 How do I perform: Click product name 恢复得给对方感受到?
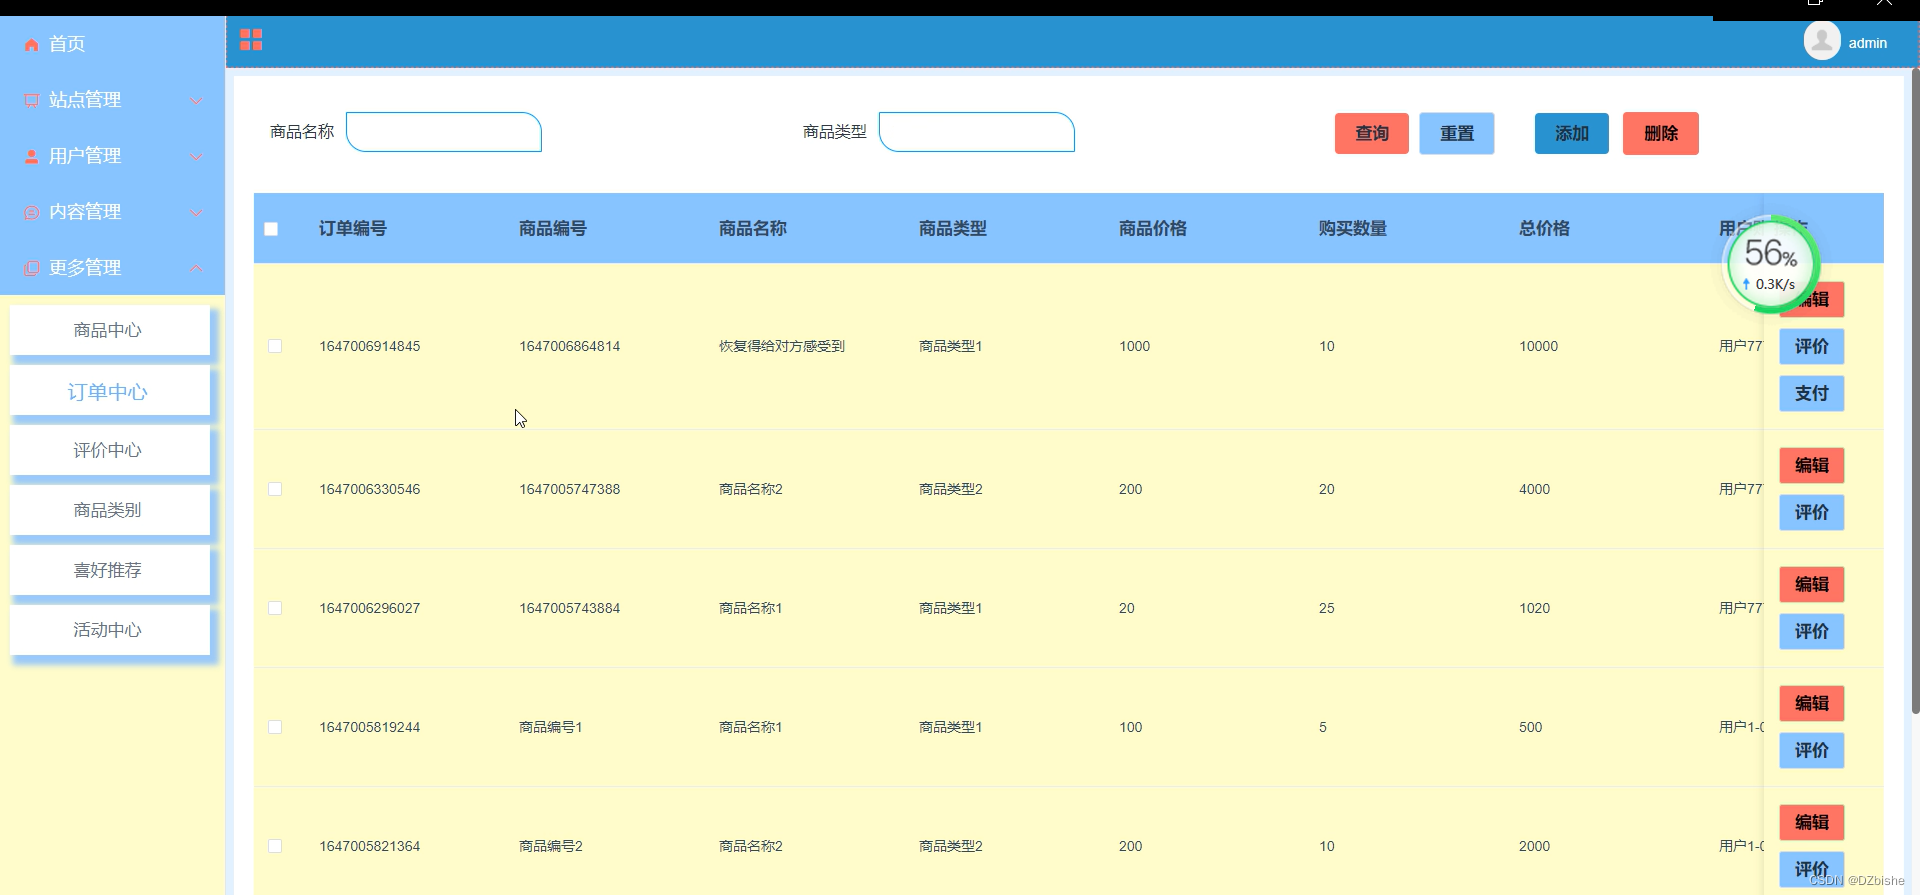click(x=782, y=346)
